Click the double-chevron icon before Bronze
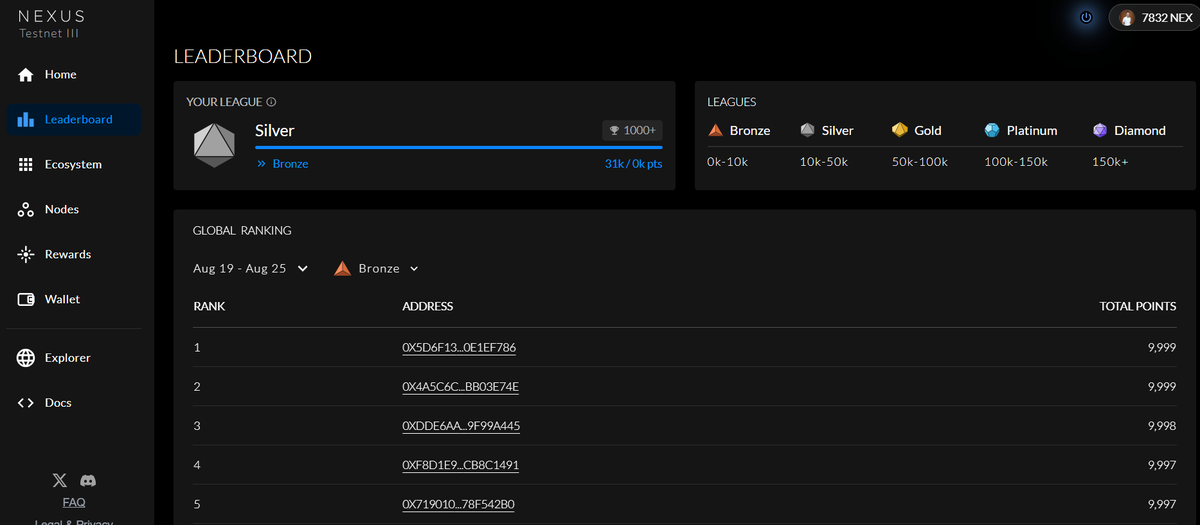Screen dimensions: 1200x525 tap(261, 164)
